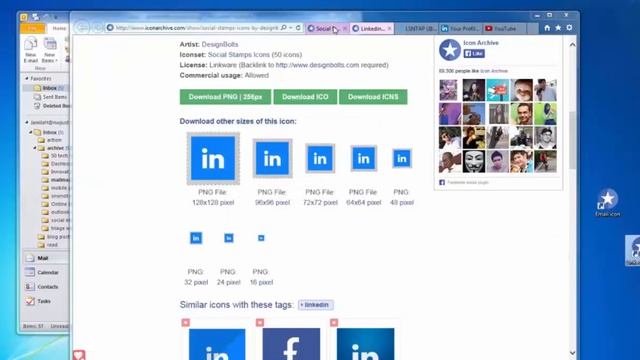Switch to the Your Profile LinkedIn tab
The image size is (640, 360).
[461, 29]
